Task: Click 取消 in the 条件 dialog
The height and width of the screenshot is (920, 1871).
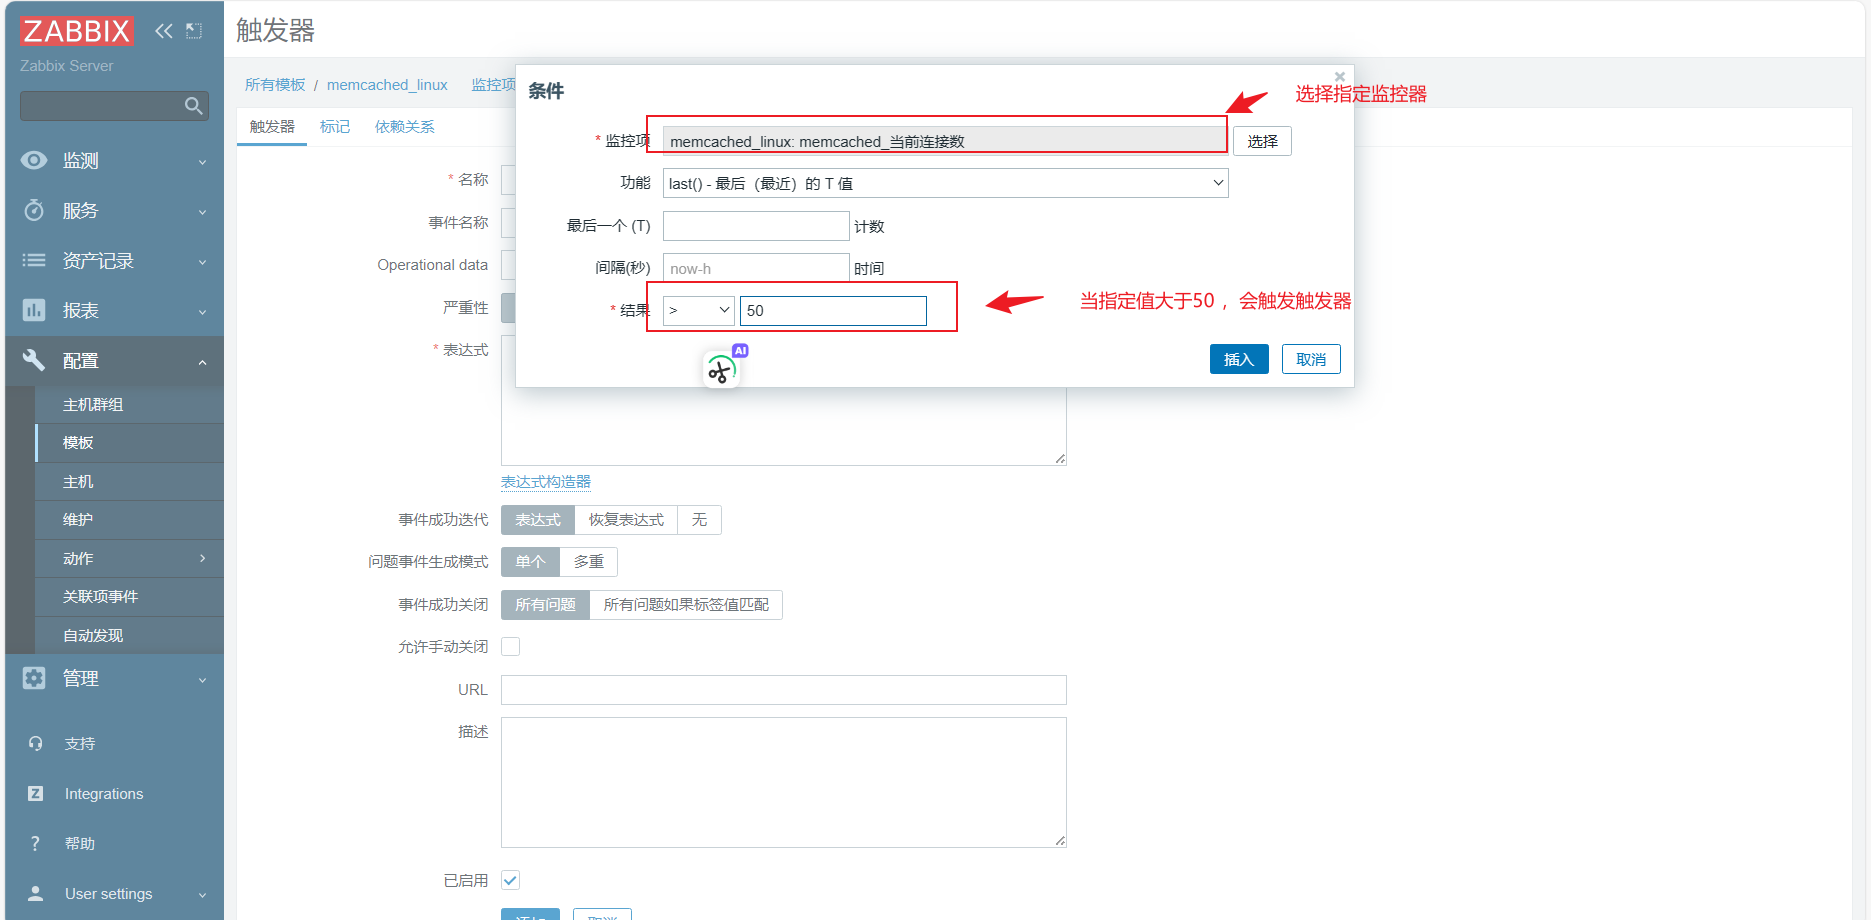Action: [x=1311, y=359]
